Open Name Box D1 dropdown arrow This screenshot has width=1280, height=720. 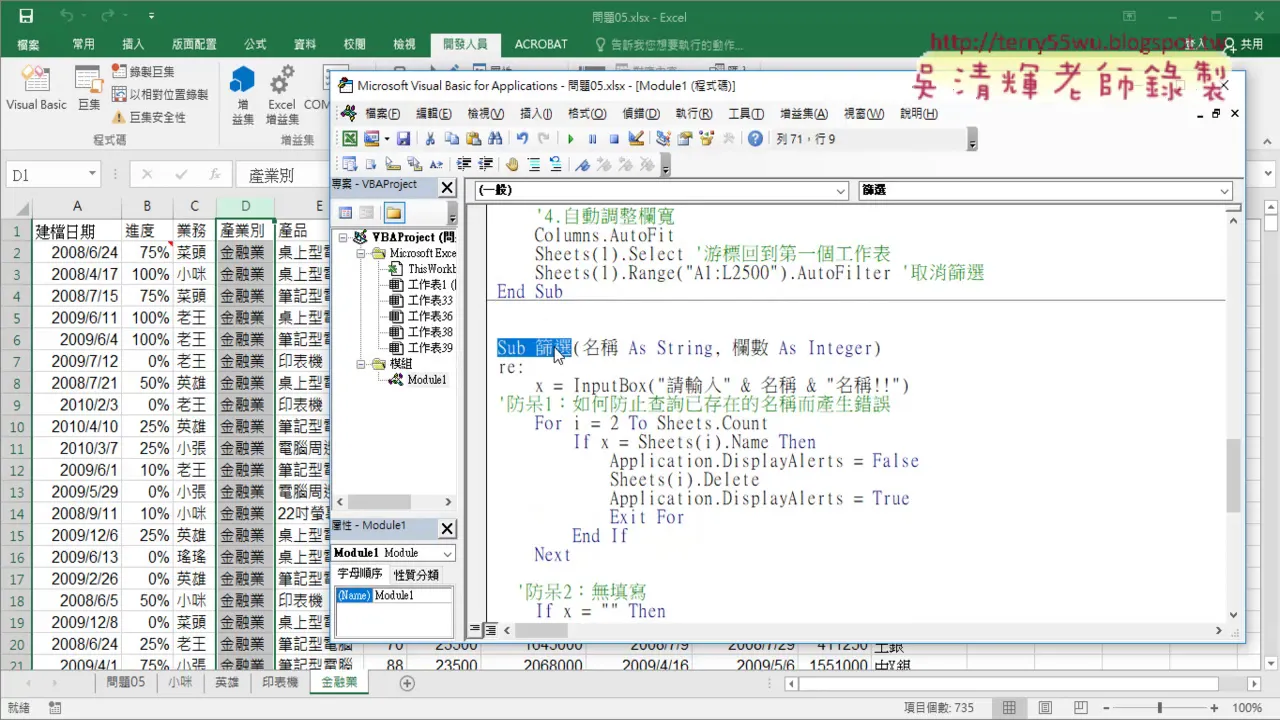(92, 175)
